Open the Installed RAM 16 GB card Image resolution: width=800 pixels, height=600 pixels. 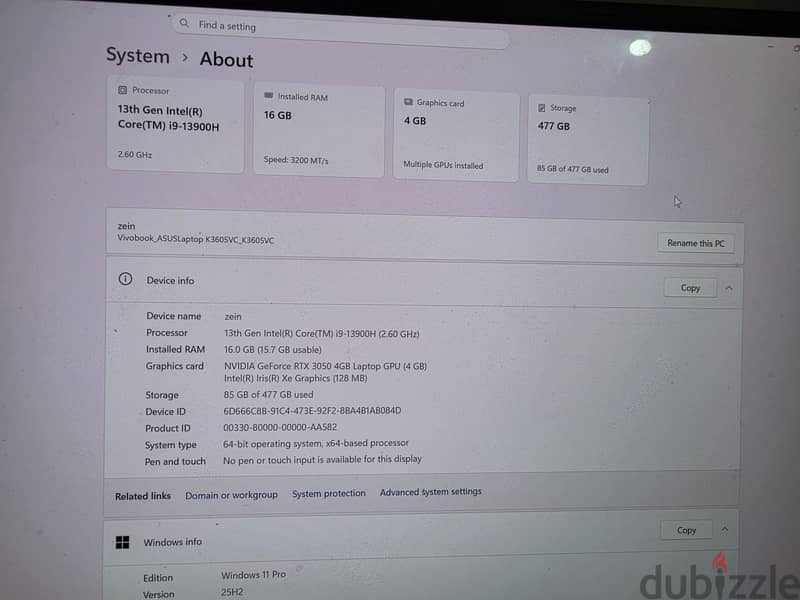coord(319,131)
